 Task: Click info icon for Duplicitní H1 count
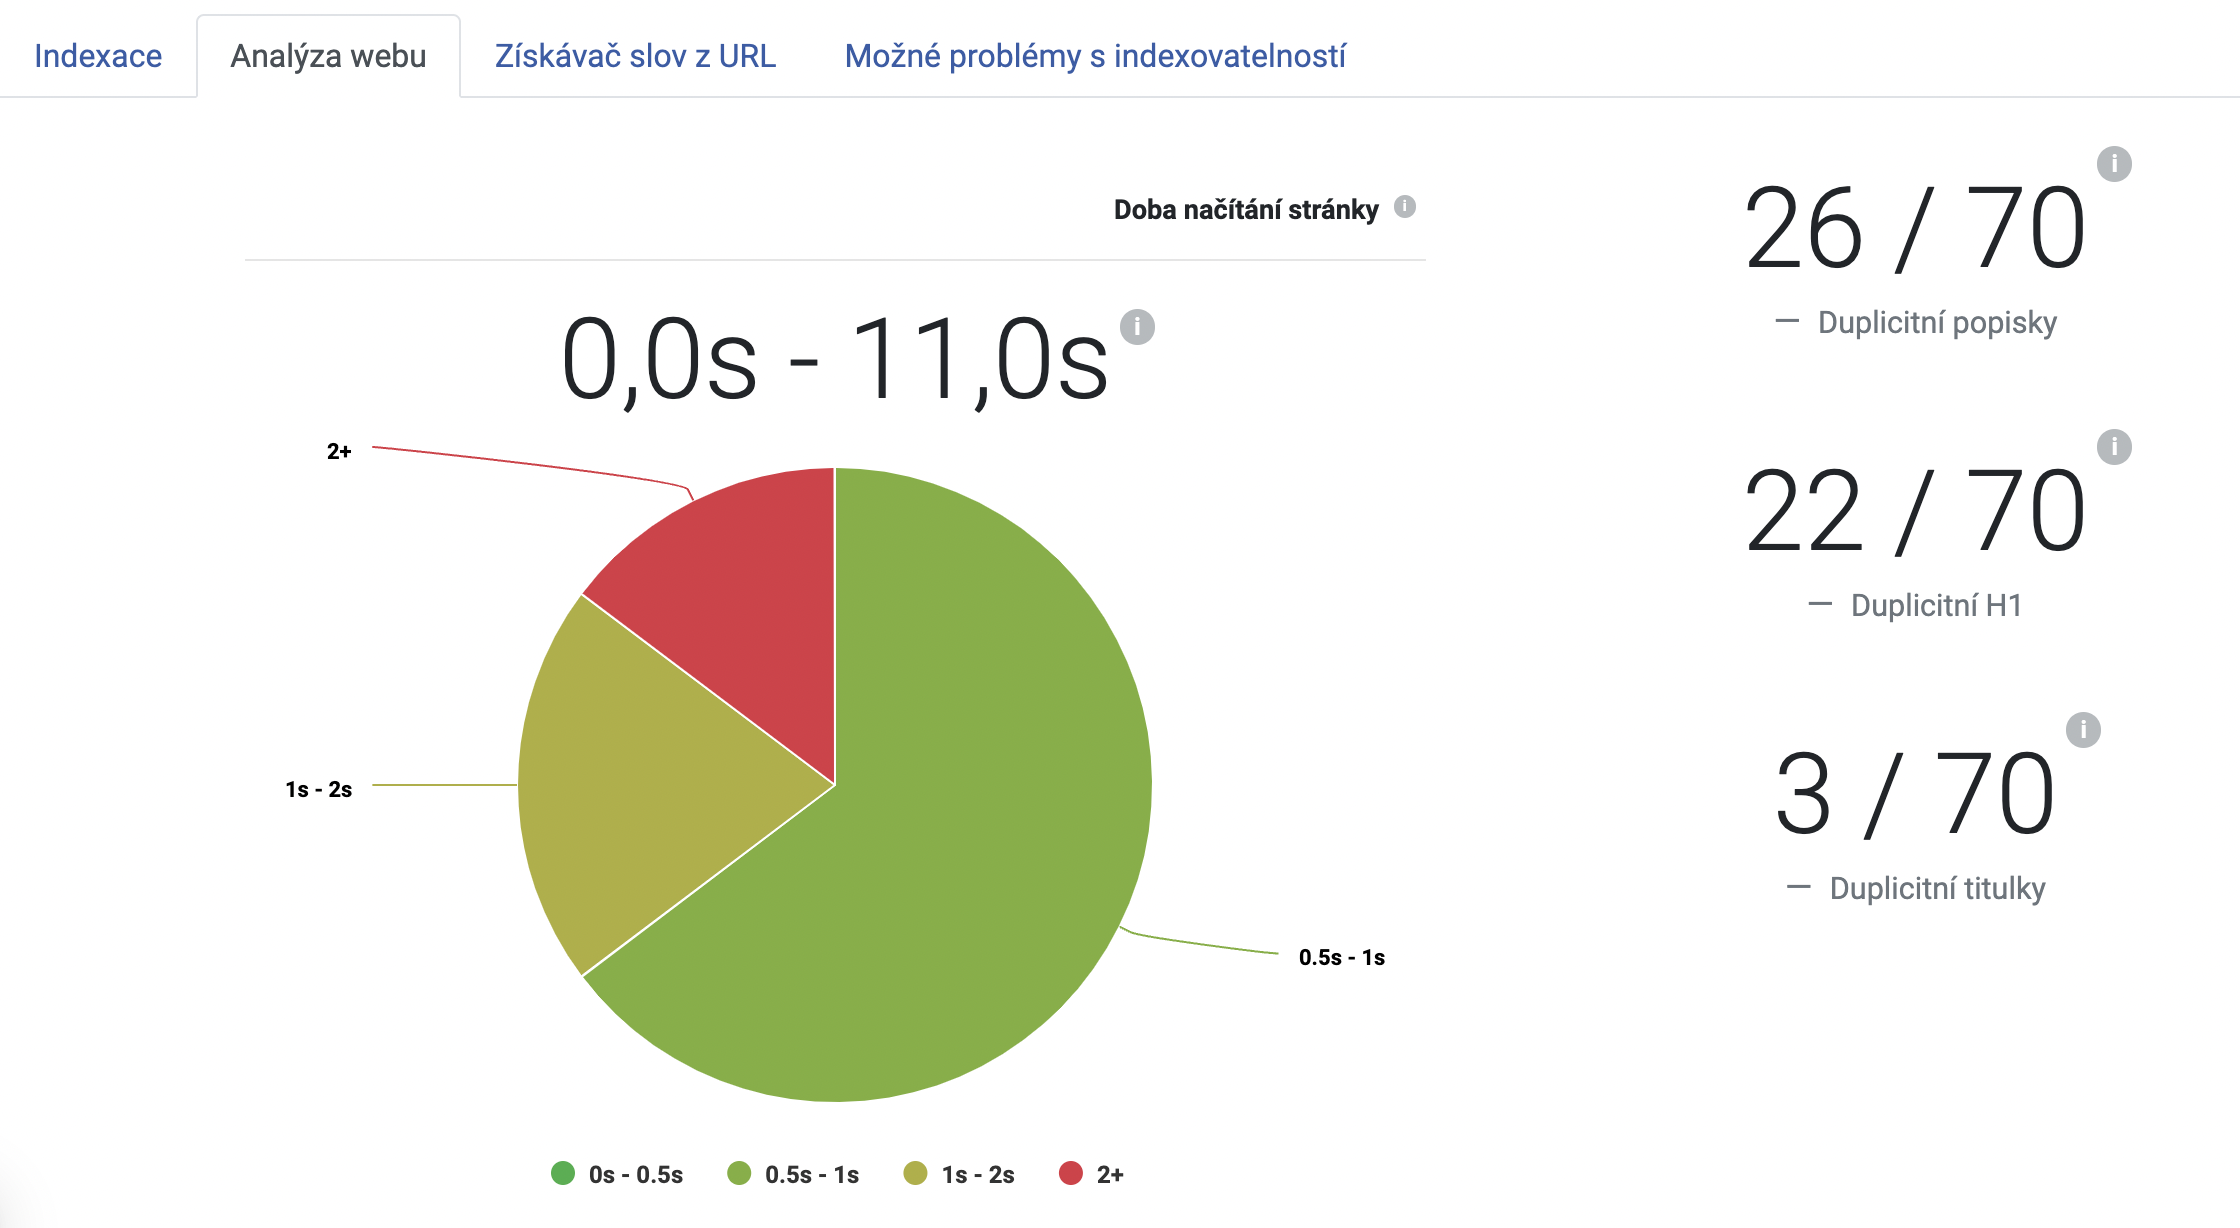tap(2114, 447)
